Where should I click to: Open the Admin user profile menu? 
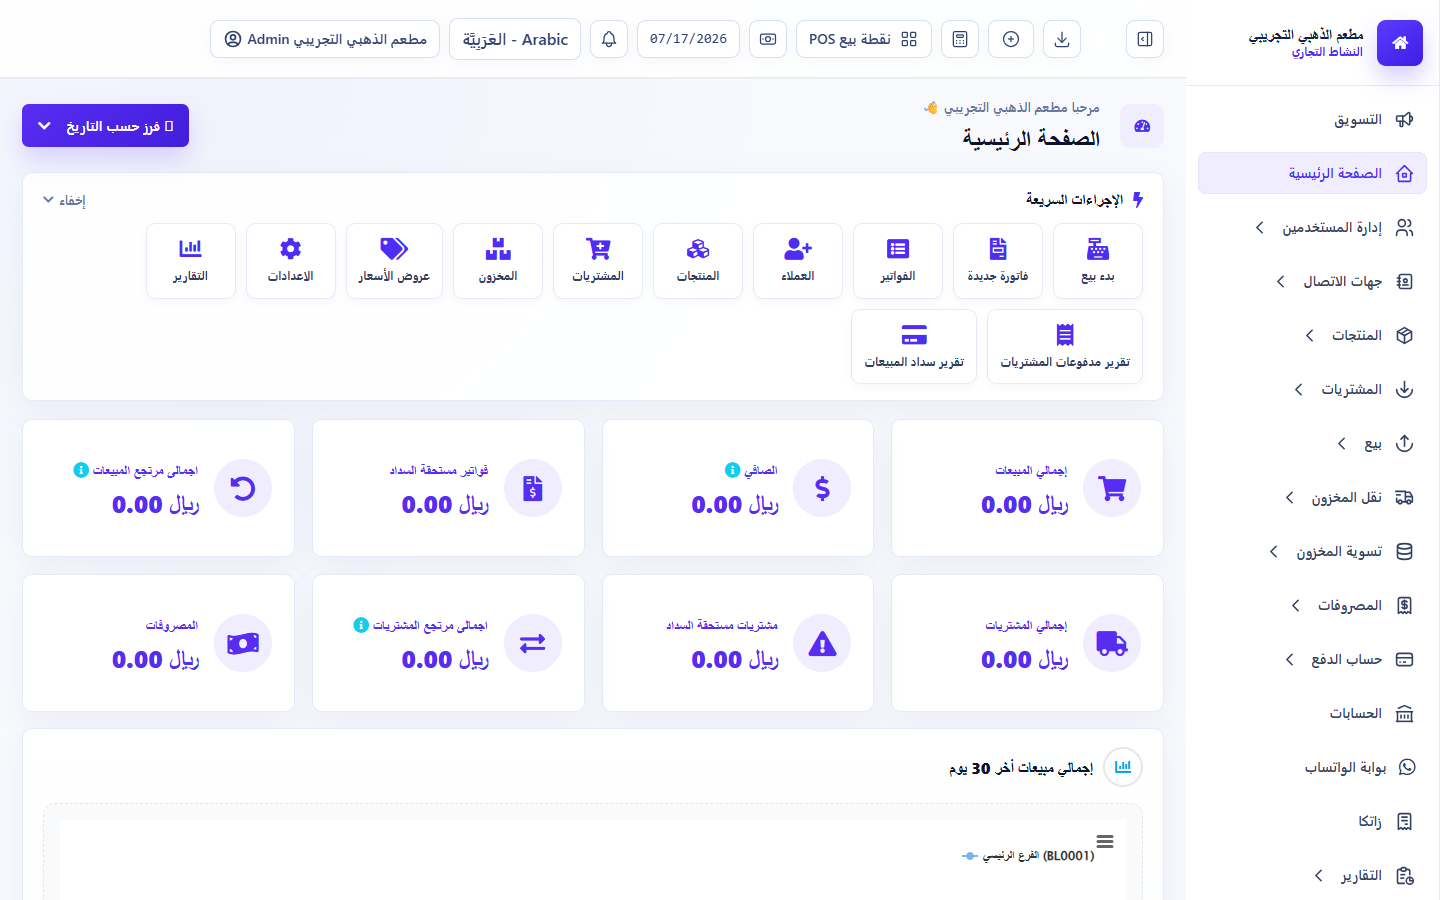point(325,39)
